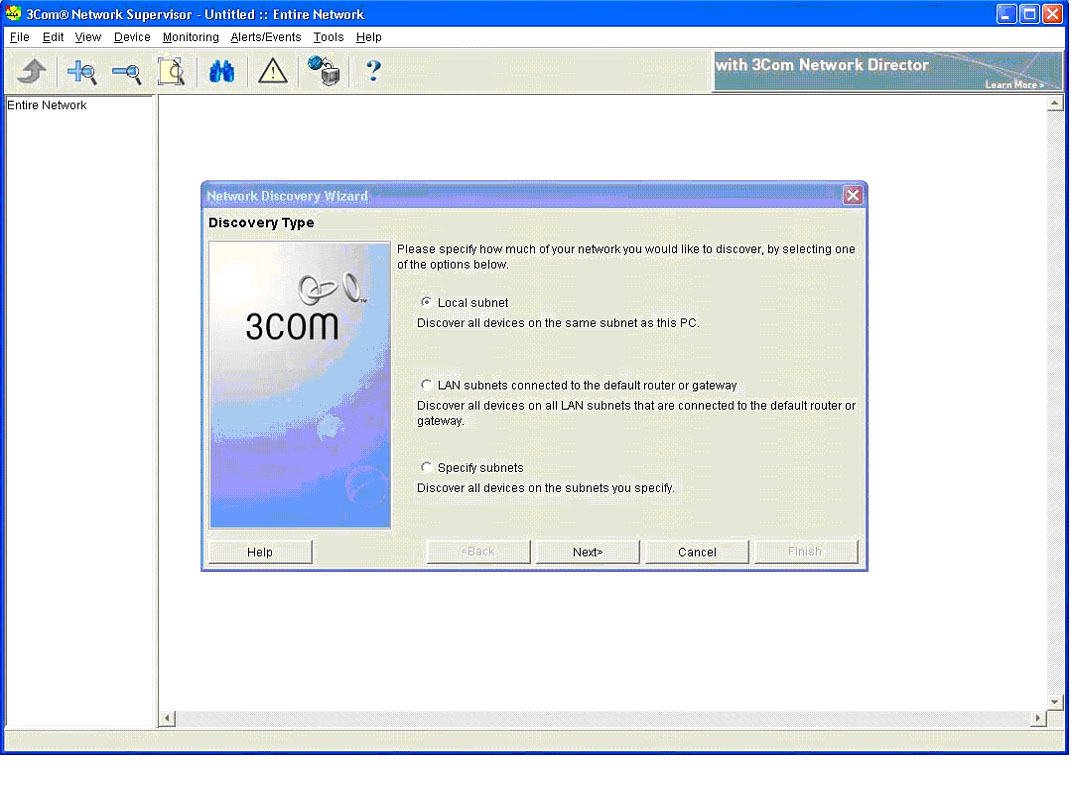The width and height of the screenshot is (1071, 785).
Task: Open the Edit menu
Action: [53, 37]
